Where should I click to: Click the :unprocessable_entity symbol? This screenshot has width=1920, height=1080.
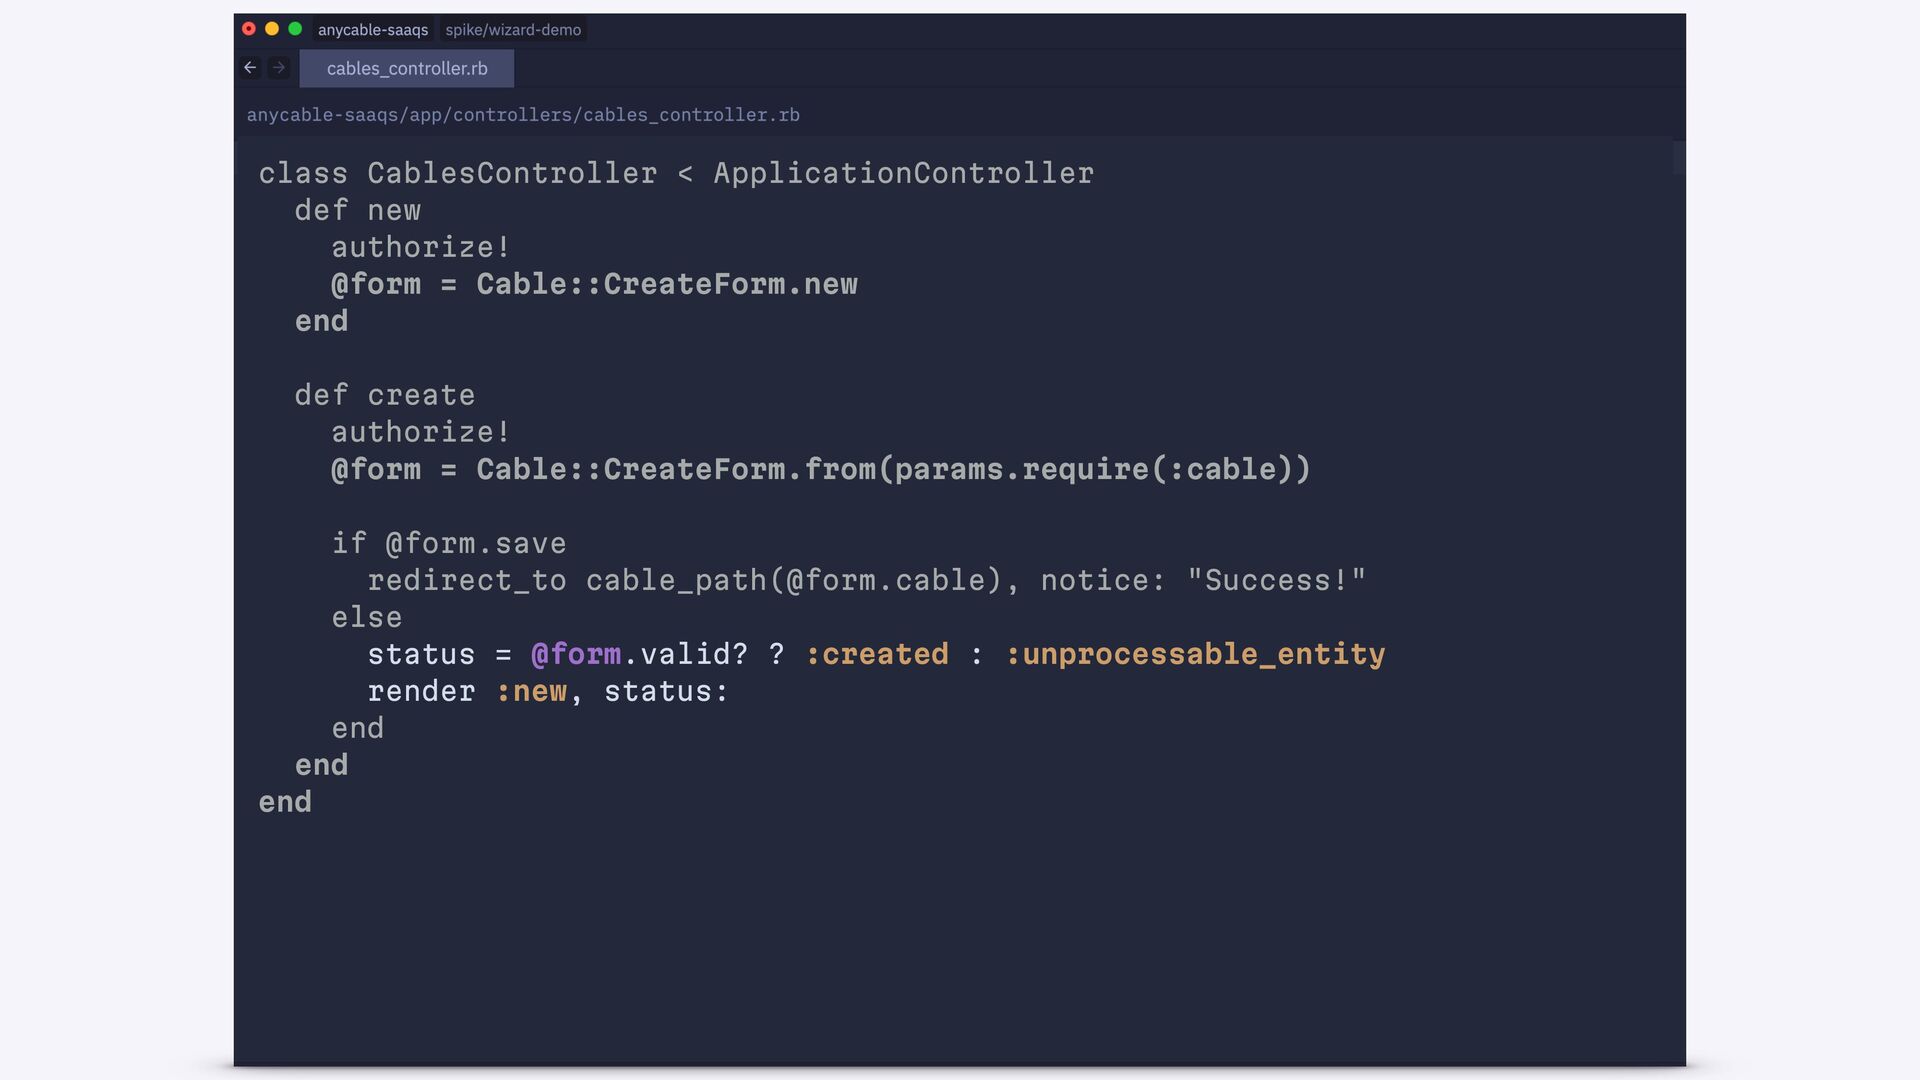tap(1195, 654)
